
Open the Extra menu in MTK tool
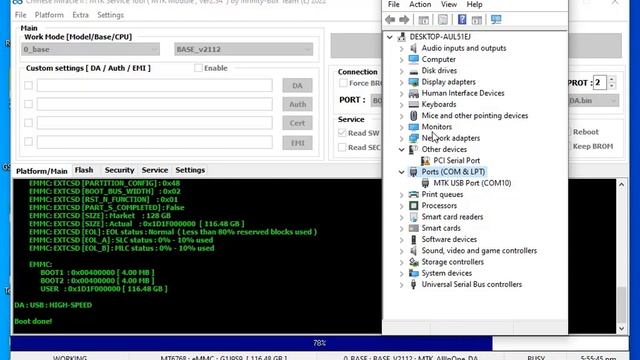[x=80, y=15]
